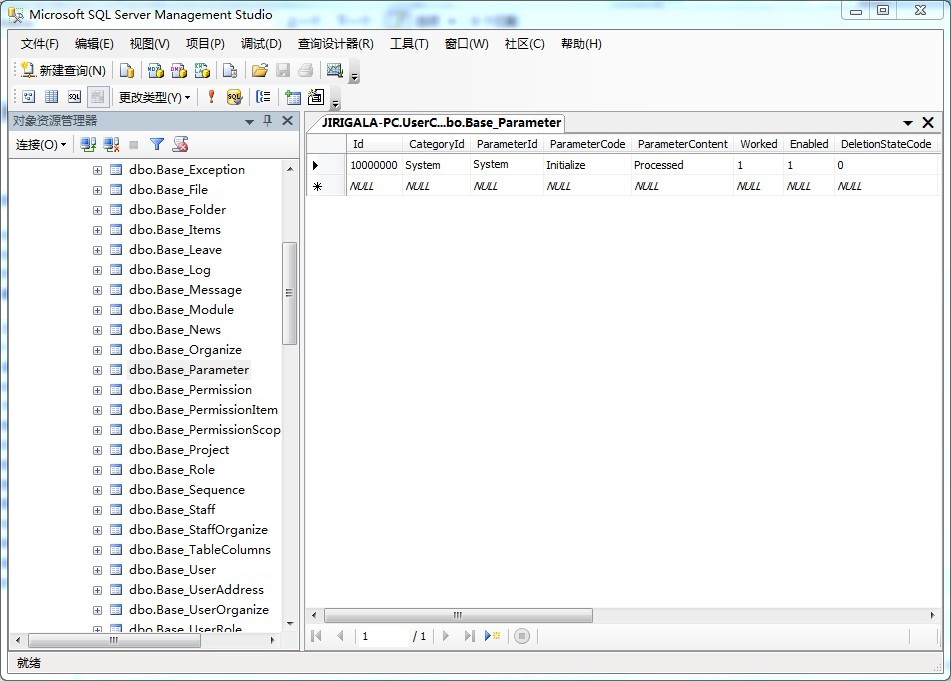Open the 连接(O) connect dropdown
Viewport: 951px width, 681px height.
click(41, 144)
